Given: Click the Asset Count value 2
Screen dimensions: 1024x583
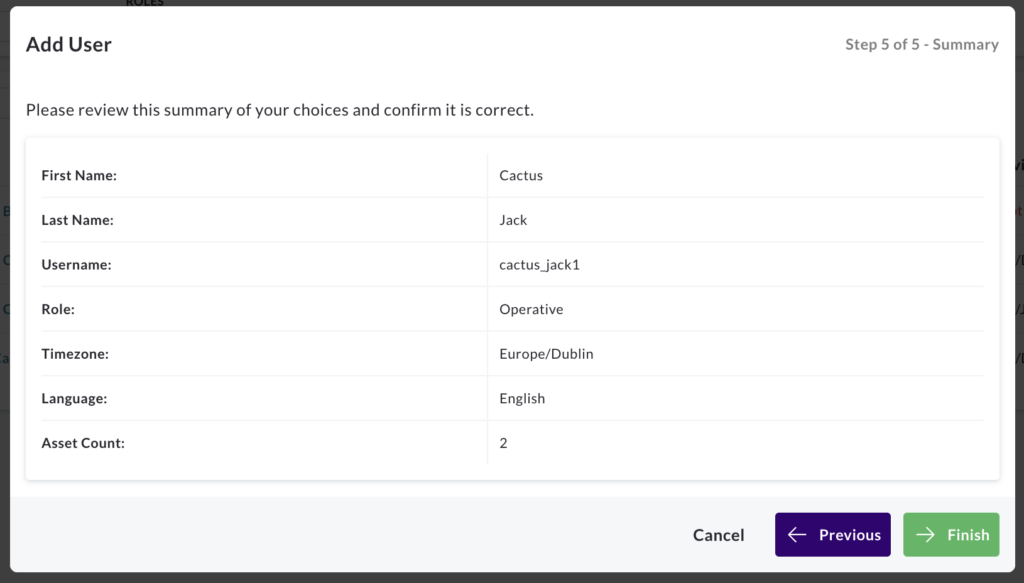Looking at the screenshot, I should coord(504,443).
